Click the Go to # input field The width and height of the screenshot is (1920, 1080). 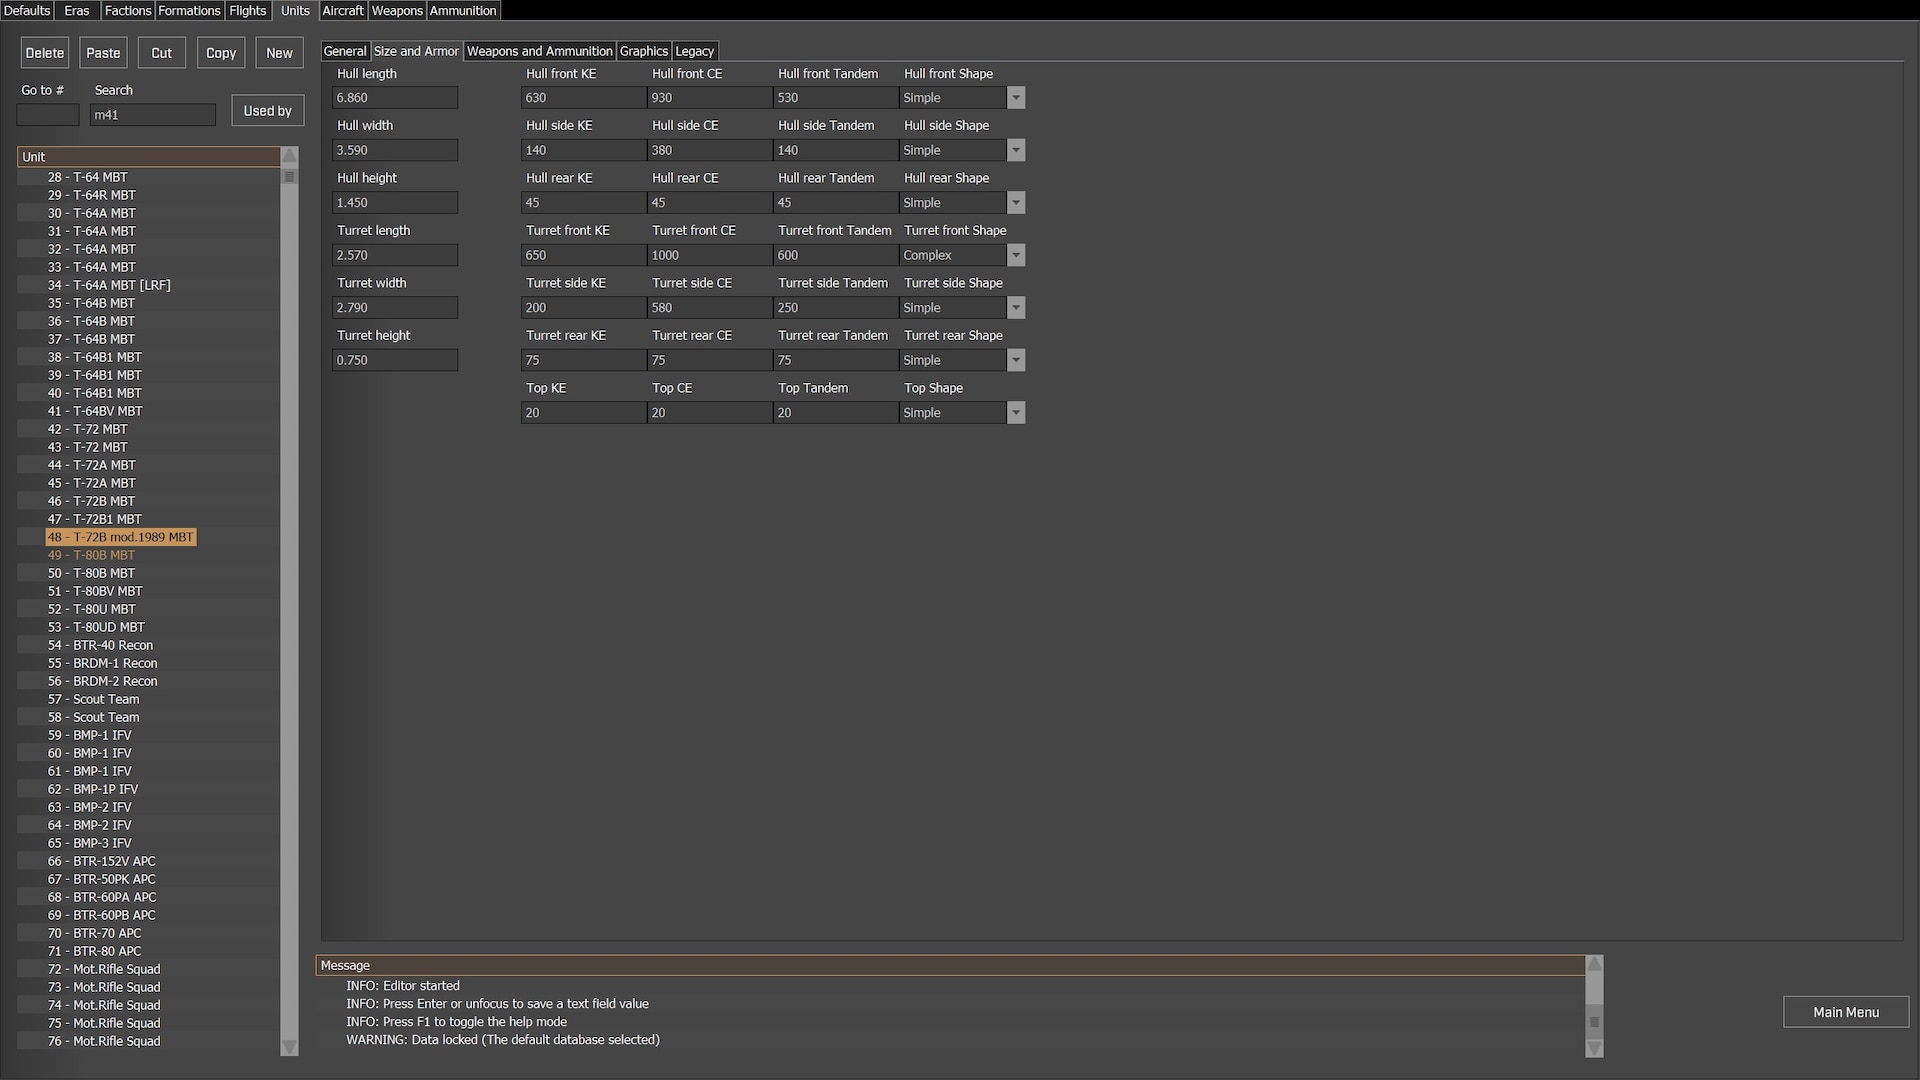pos(48,115)
